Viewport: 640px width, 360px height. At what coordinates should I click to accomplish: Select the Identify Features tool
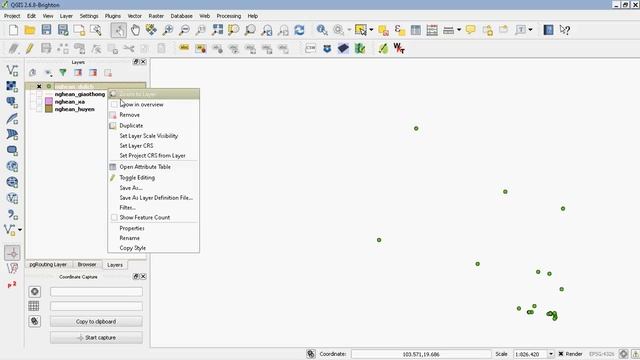pos(322,30)
